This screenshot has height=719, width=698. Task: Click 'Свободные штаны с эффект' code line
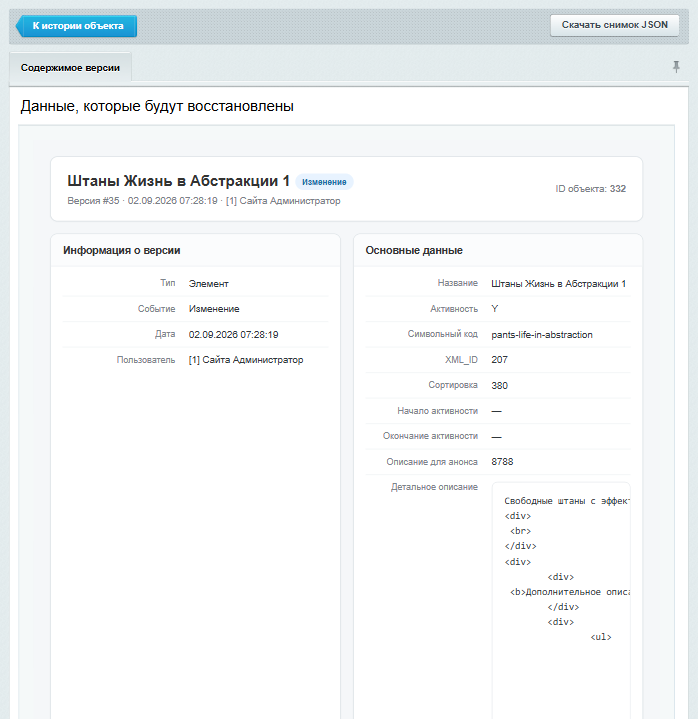click(x=567, y=501)
